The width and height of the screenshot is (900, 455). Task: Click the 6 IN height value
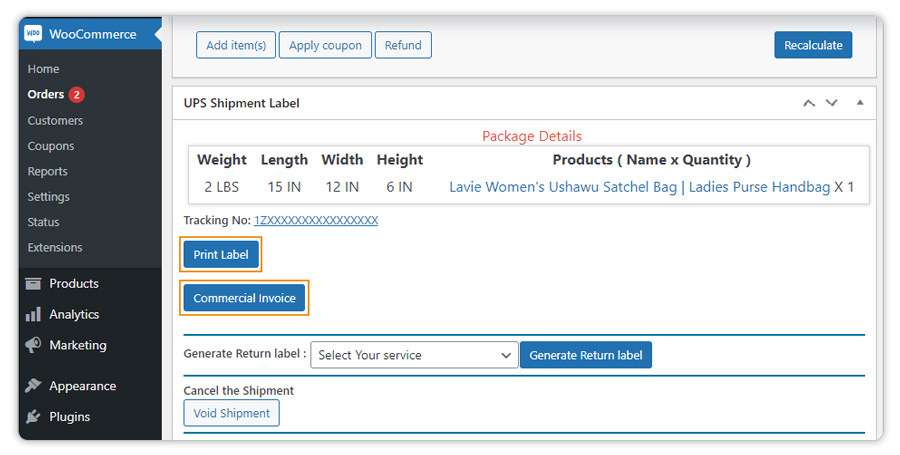(399, 187)
